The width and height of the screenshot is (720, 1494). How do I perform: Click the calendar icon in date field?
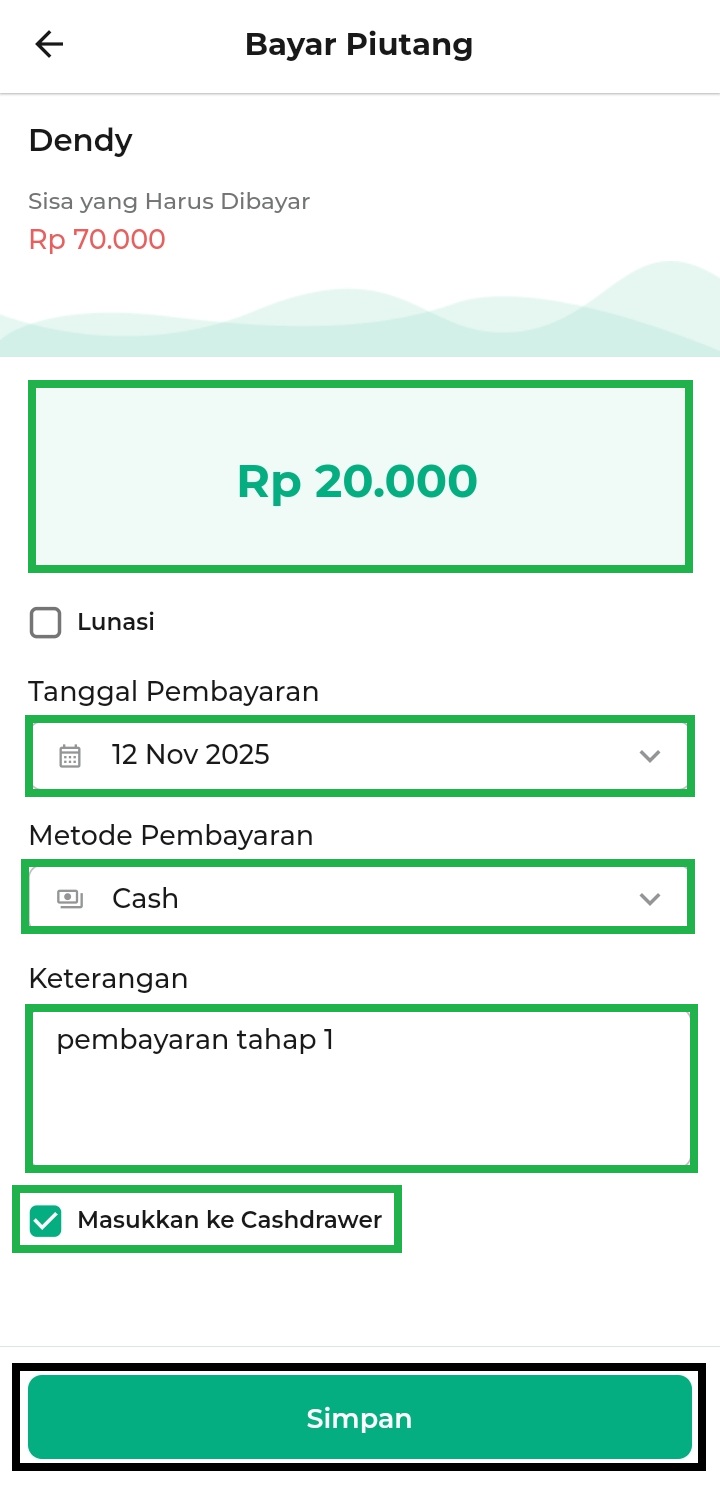point(70,755)
